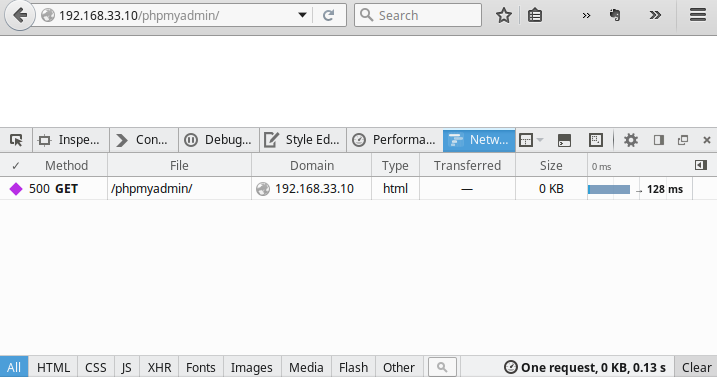Viewport: 717px width, 377px height.
Task: Open the Performance tab
Action: pos(395,140)
